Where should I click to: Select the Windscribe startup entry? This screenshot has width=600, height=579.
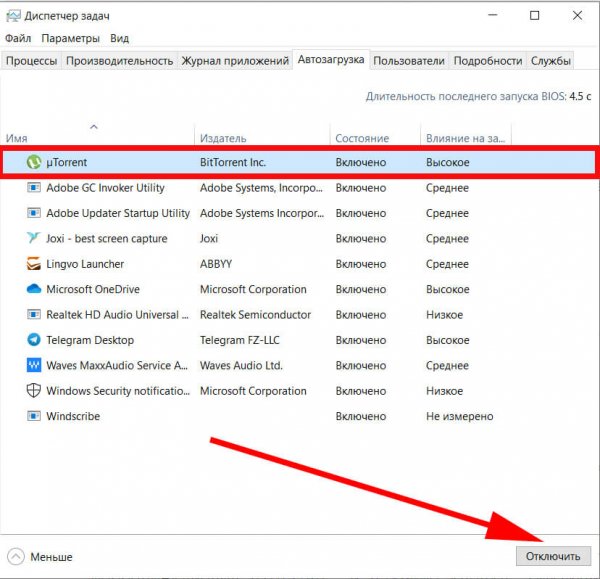tap(73, 416)
